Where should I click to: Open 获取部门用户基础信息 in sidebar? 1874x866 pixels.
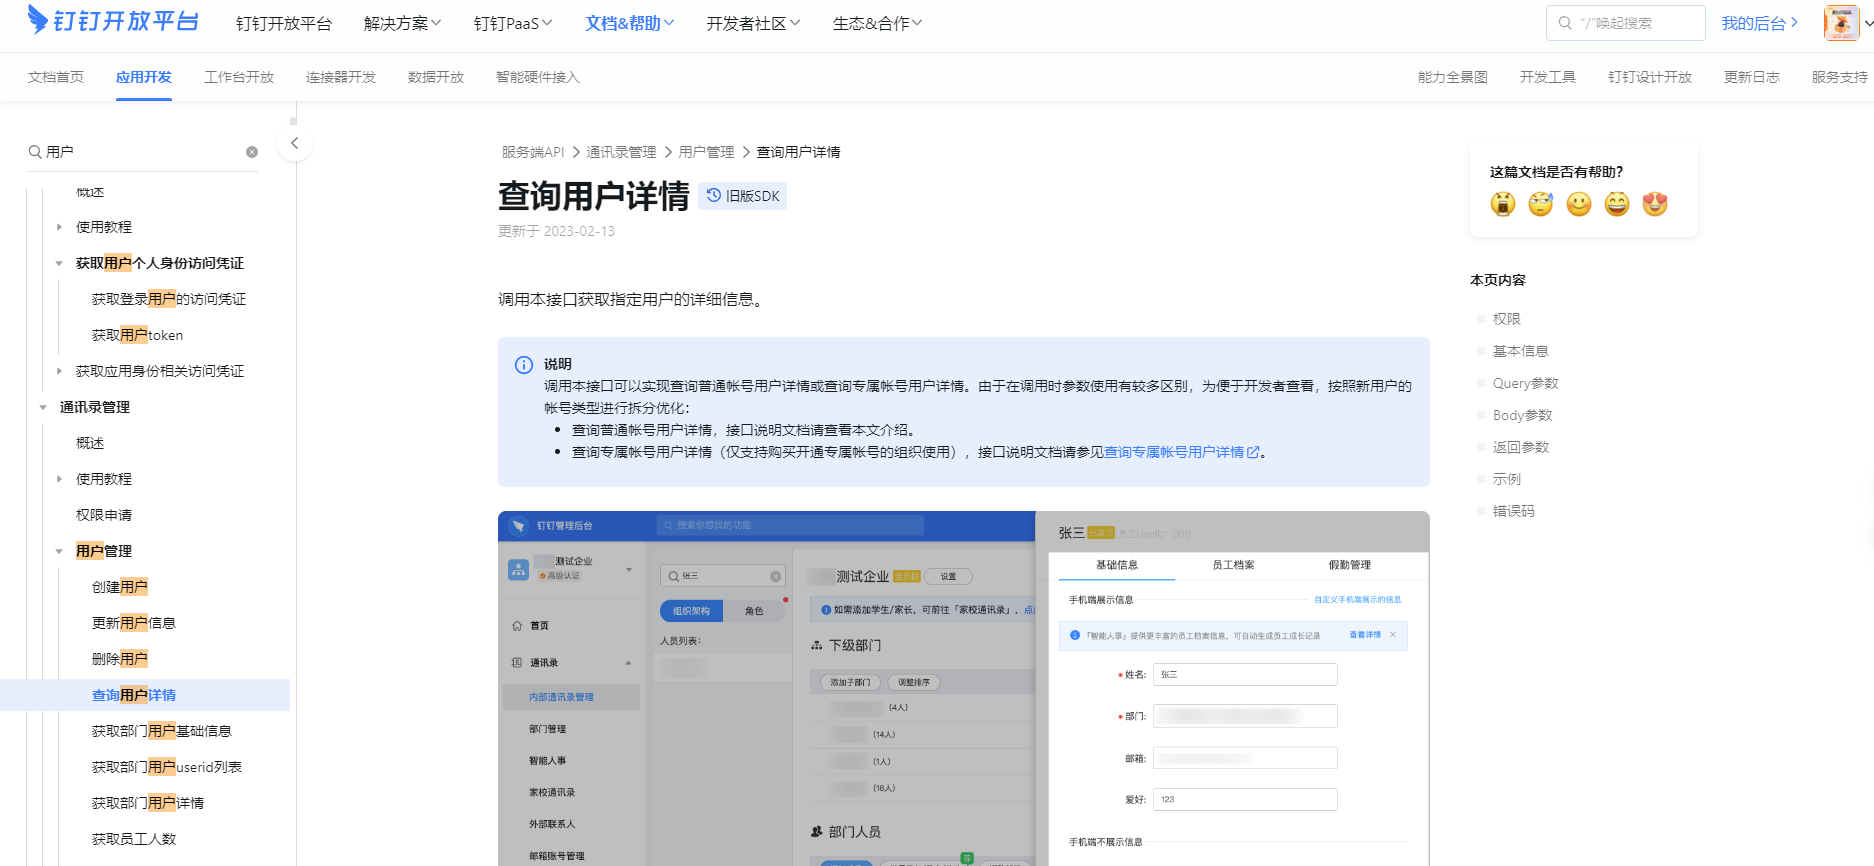[x=162, y=731]
